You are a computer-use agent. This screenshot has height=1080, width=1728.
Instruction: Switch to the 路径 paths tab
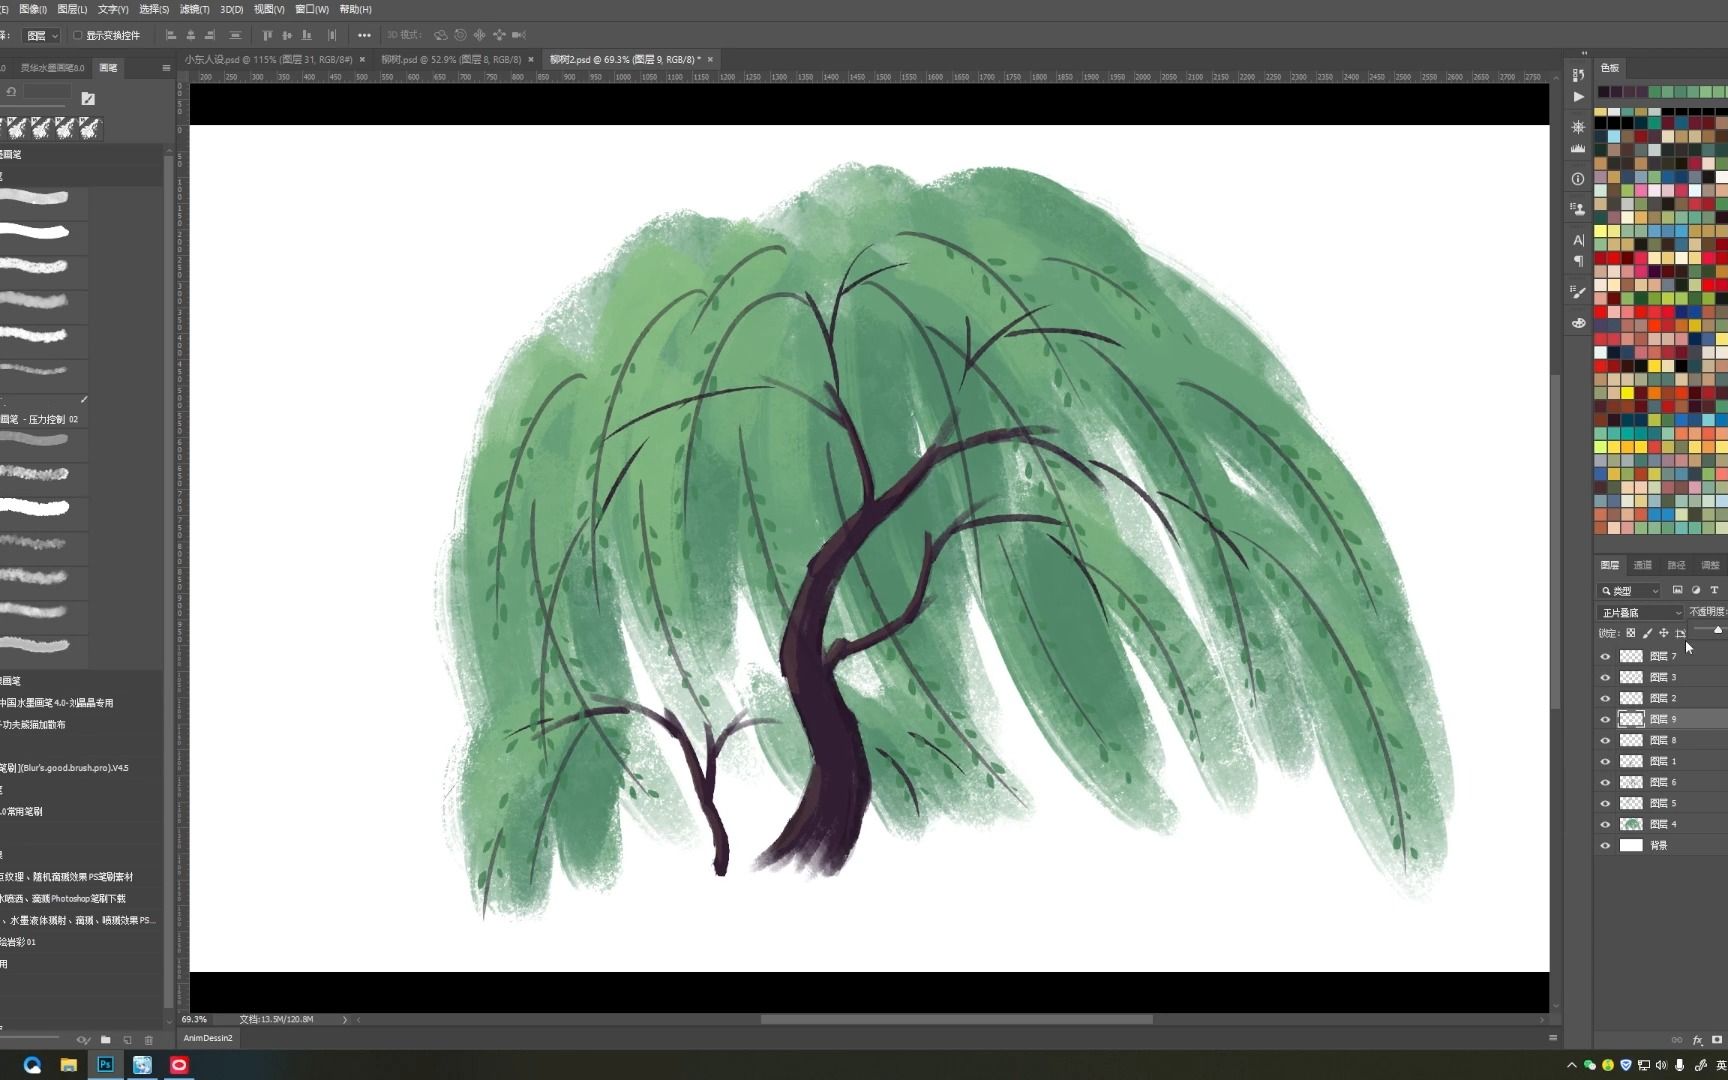[x=1677, y=565]
